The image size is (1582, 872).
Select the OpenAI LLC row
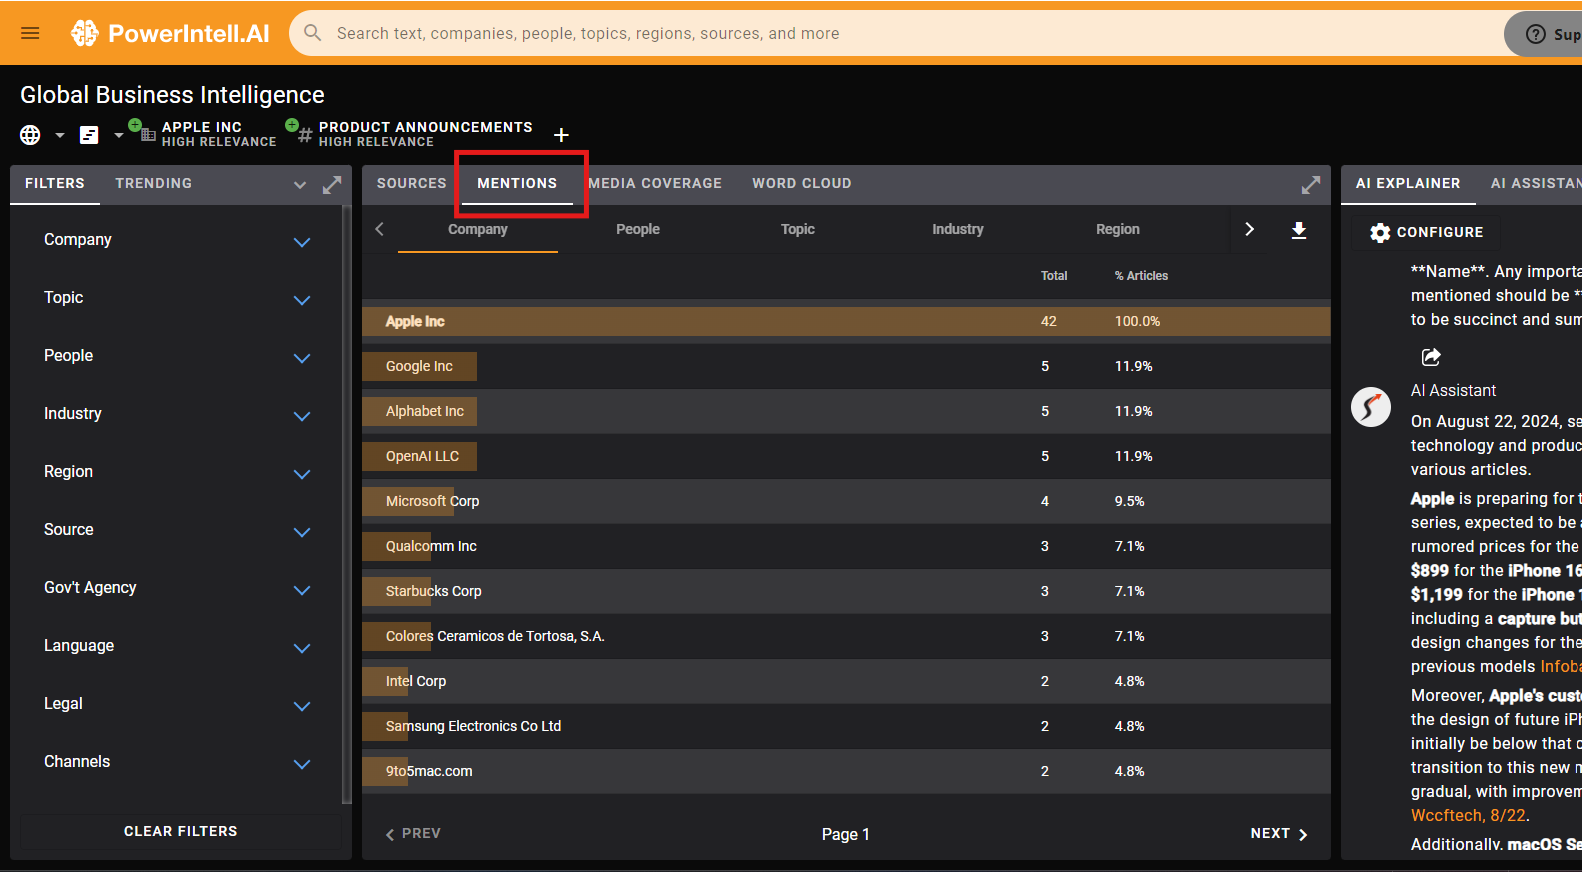coord(846,457)
